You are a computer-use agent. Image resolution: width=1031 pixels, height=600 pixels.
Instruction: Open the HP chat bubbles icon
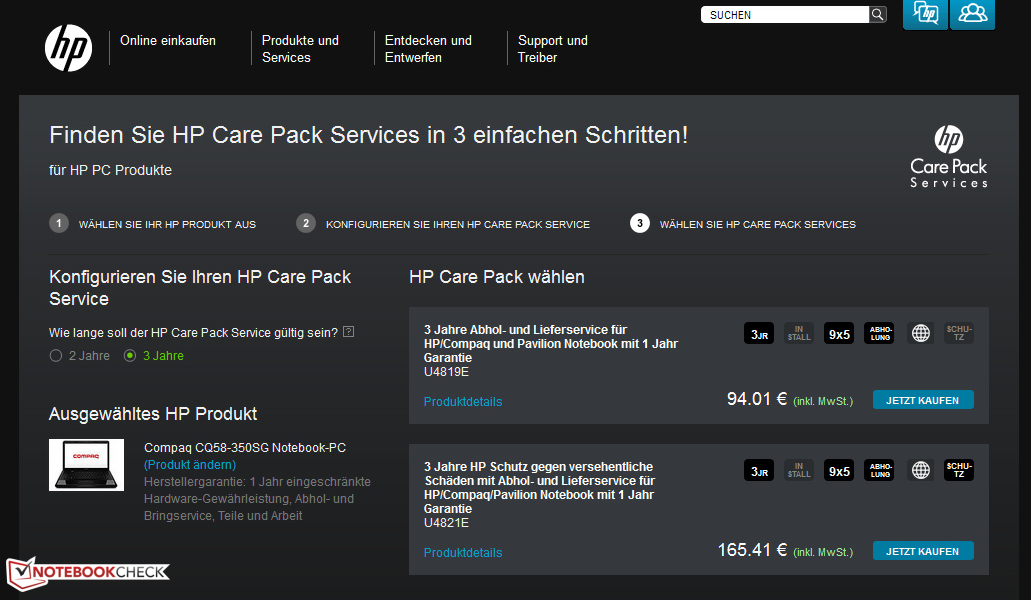[925, 14]
